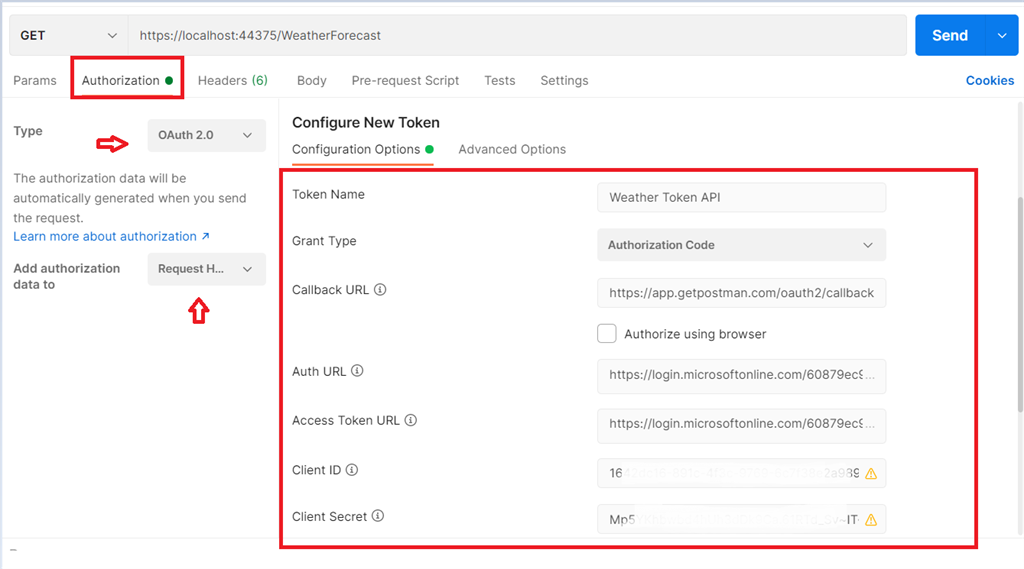
Task: Click the vertical scrollbar on the right
Action: [x=1019, y=300]
